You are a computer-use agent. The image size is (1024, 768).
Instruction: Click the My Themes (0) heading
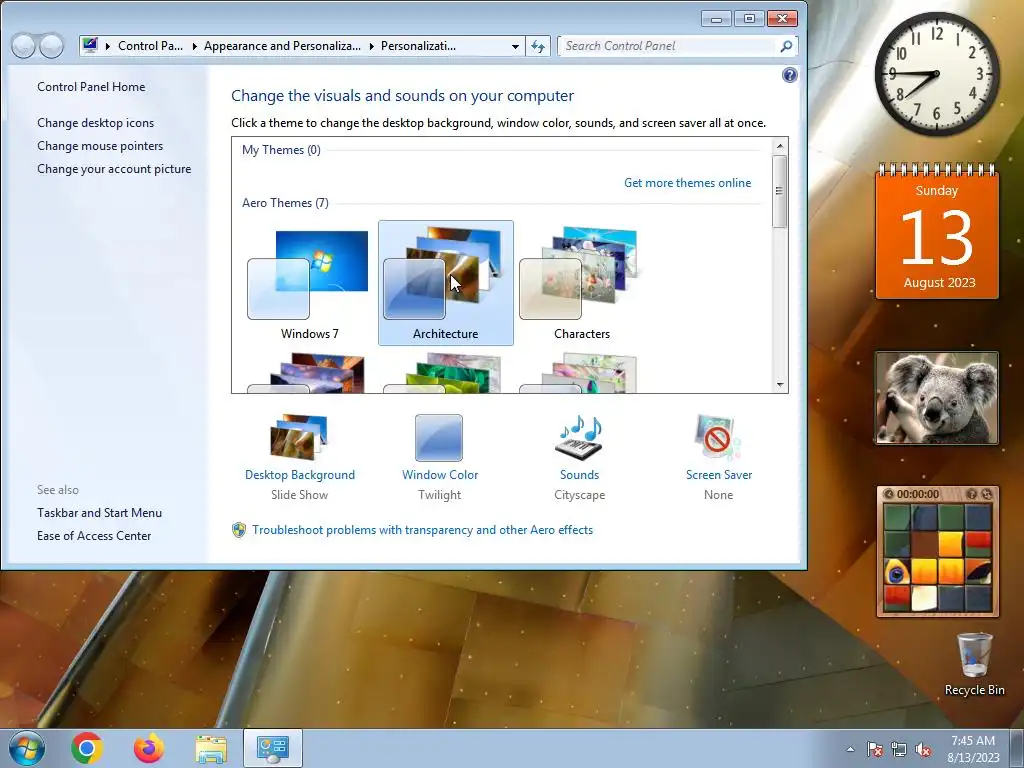pos(281,150)
